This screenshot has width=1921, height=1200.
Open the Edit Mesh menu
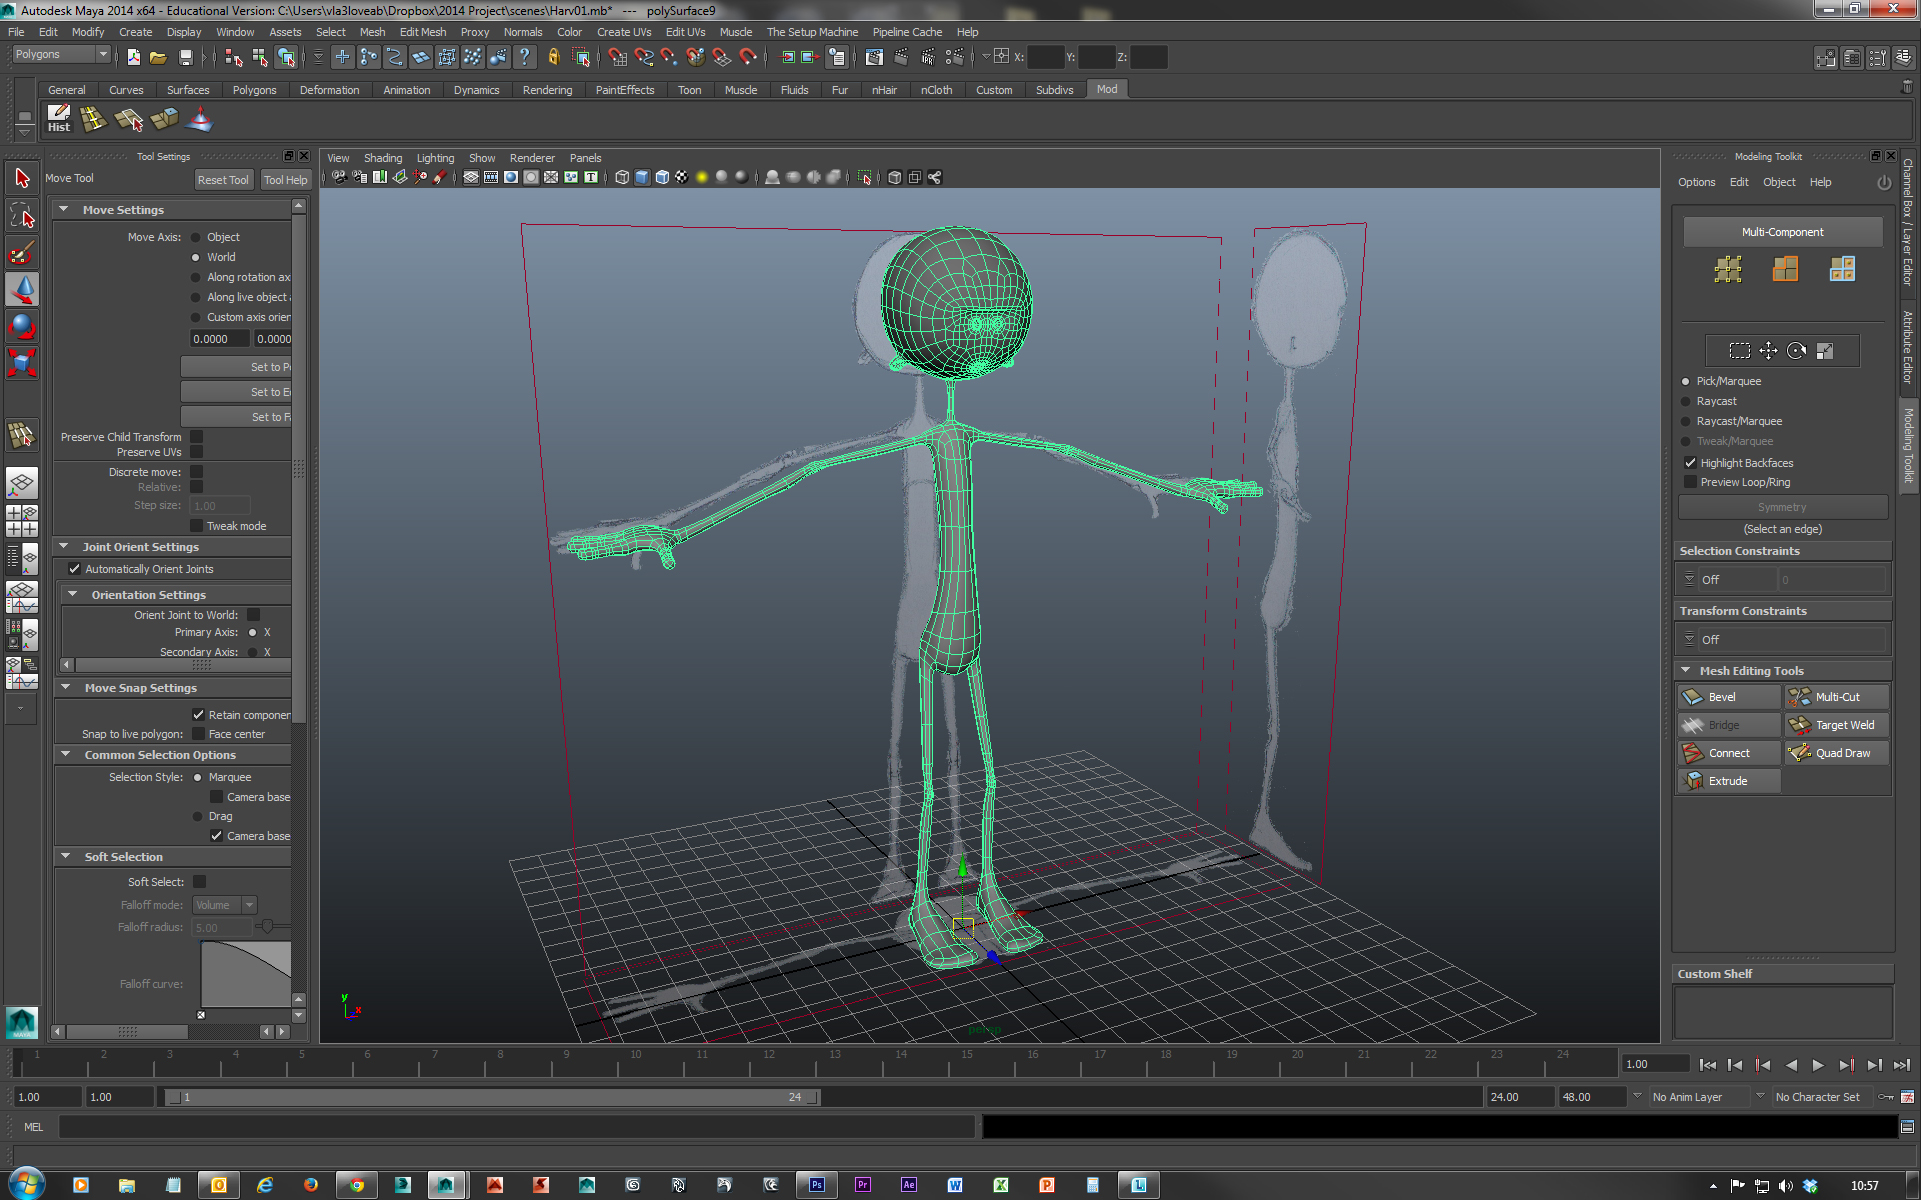pos(422,32)
